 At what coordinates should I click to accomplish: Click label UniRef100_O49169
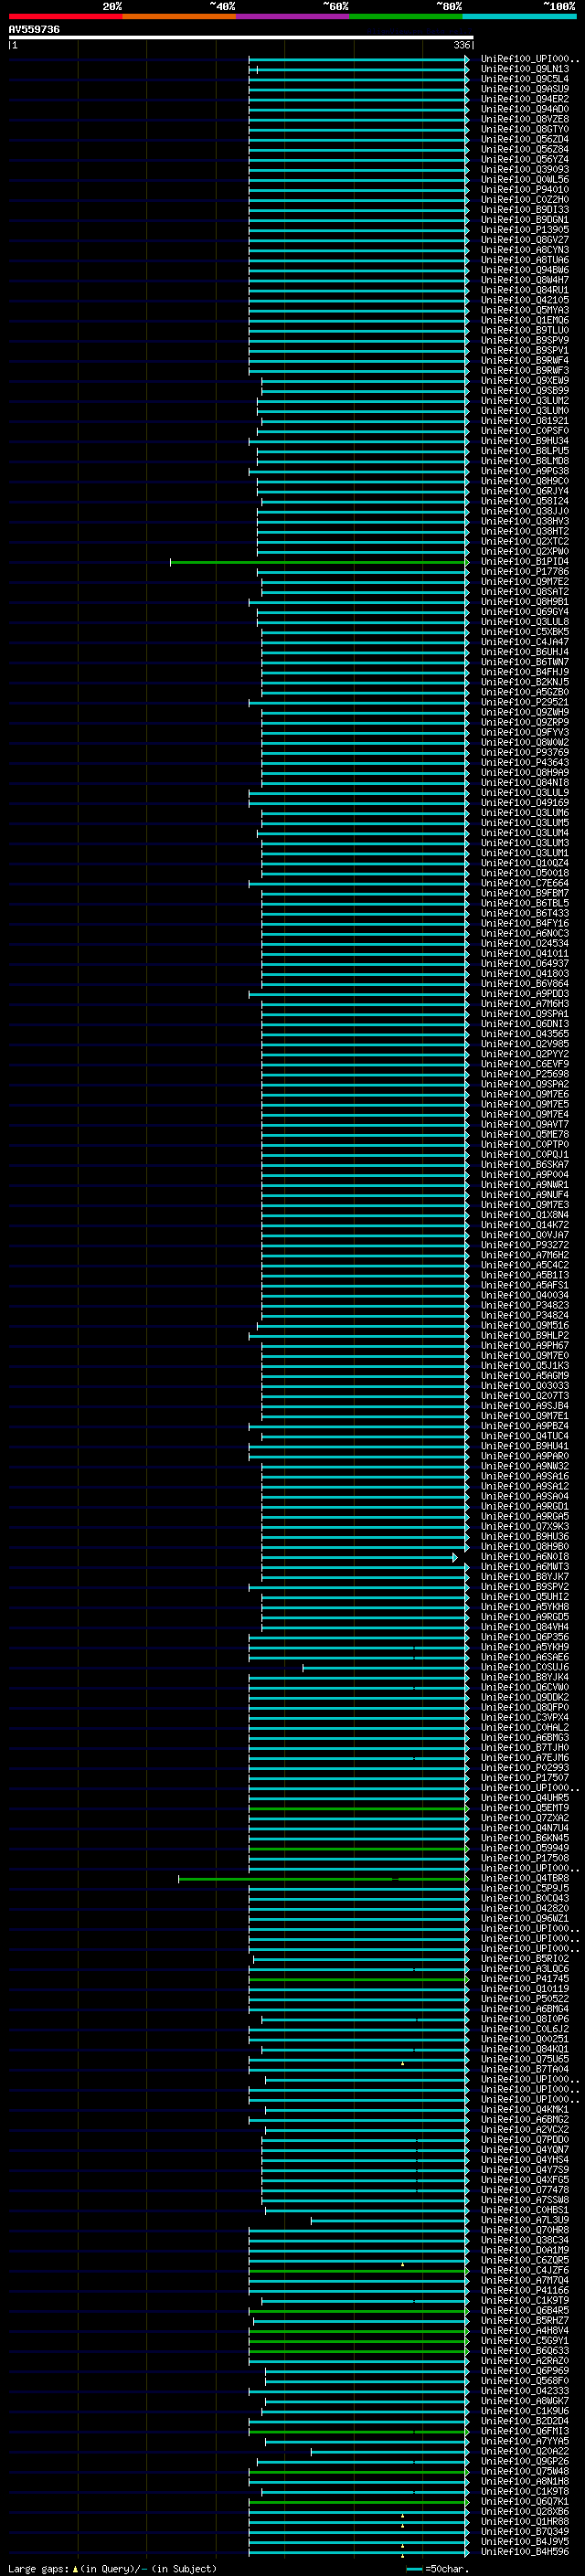coord(524,802)
